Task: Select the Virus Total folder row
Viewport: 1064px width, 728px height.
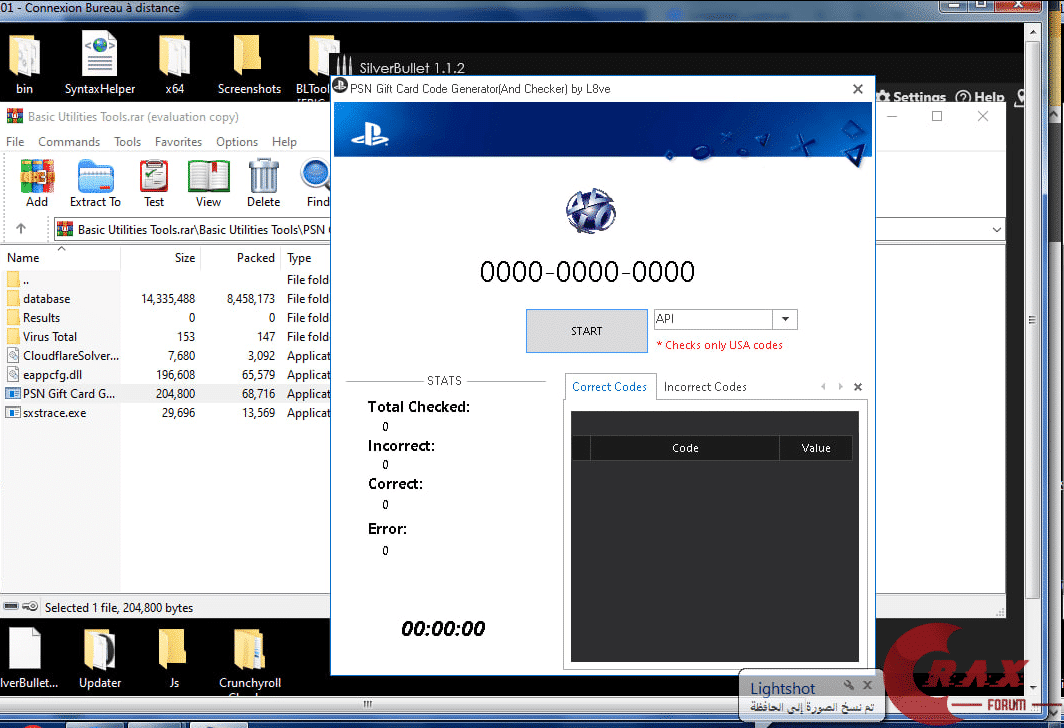Action: coord(166,337)
